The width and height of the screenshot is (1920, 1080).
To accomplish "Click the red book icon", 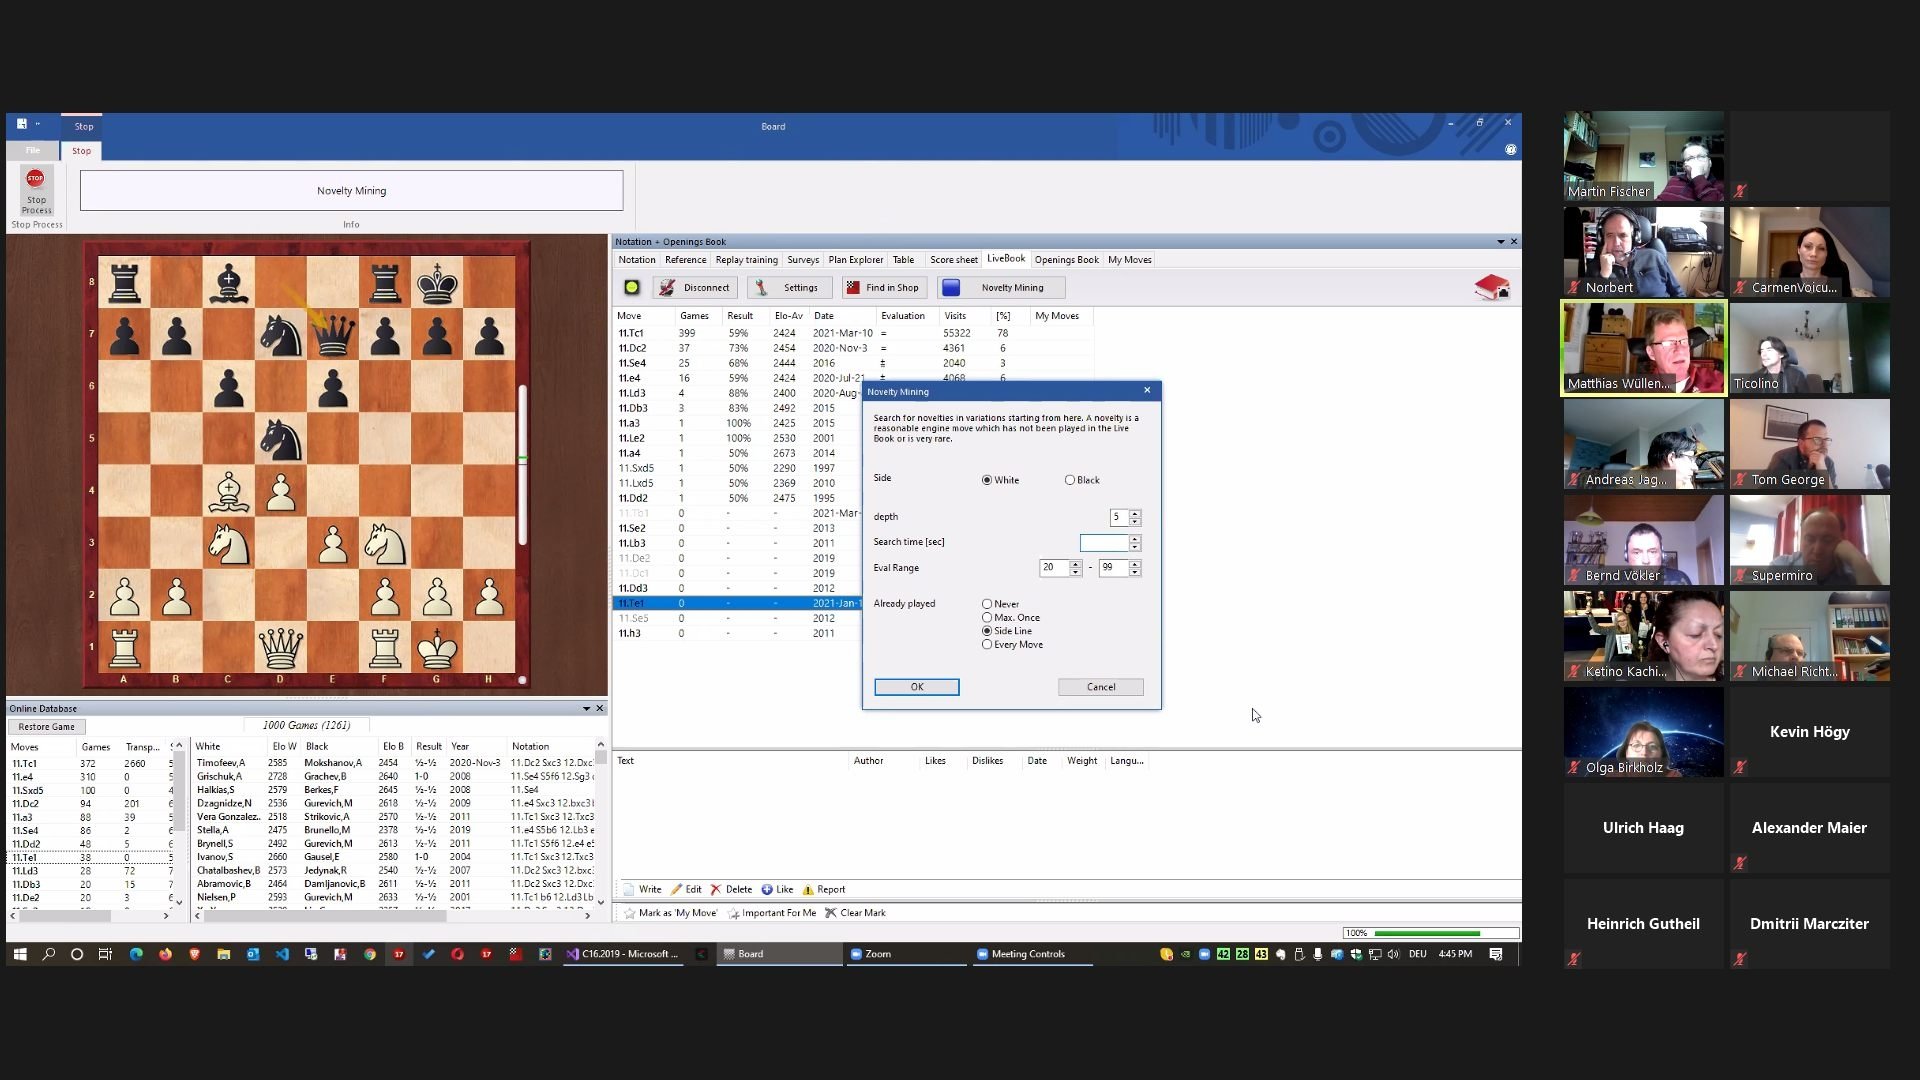I will (x=1491, y=288).
